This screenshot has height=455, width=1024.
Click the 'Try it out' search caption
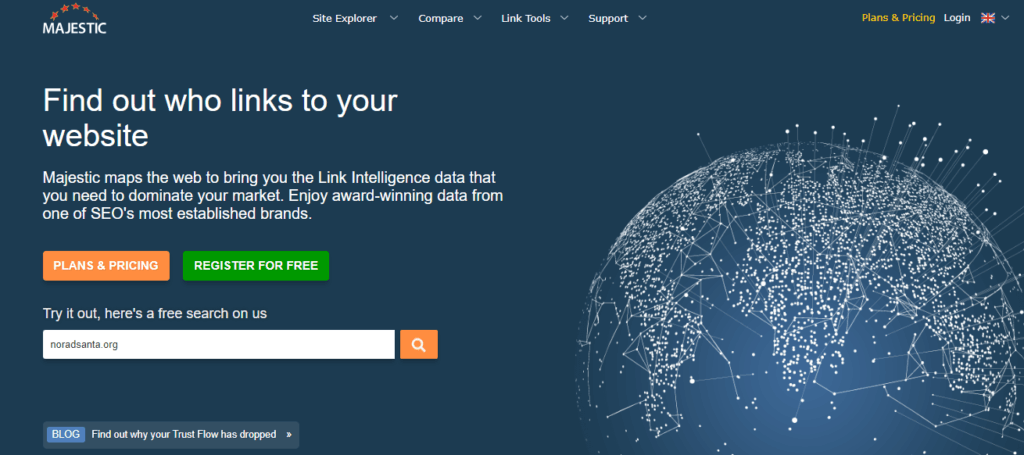click(x=155, y=313)
